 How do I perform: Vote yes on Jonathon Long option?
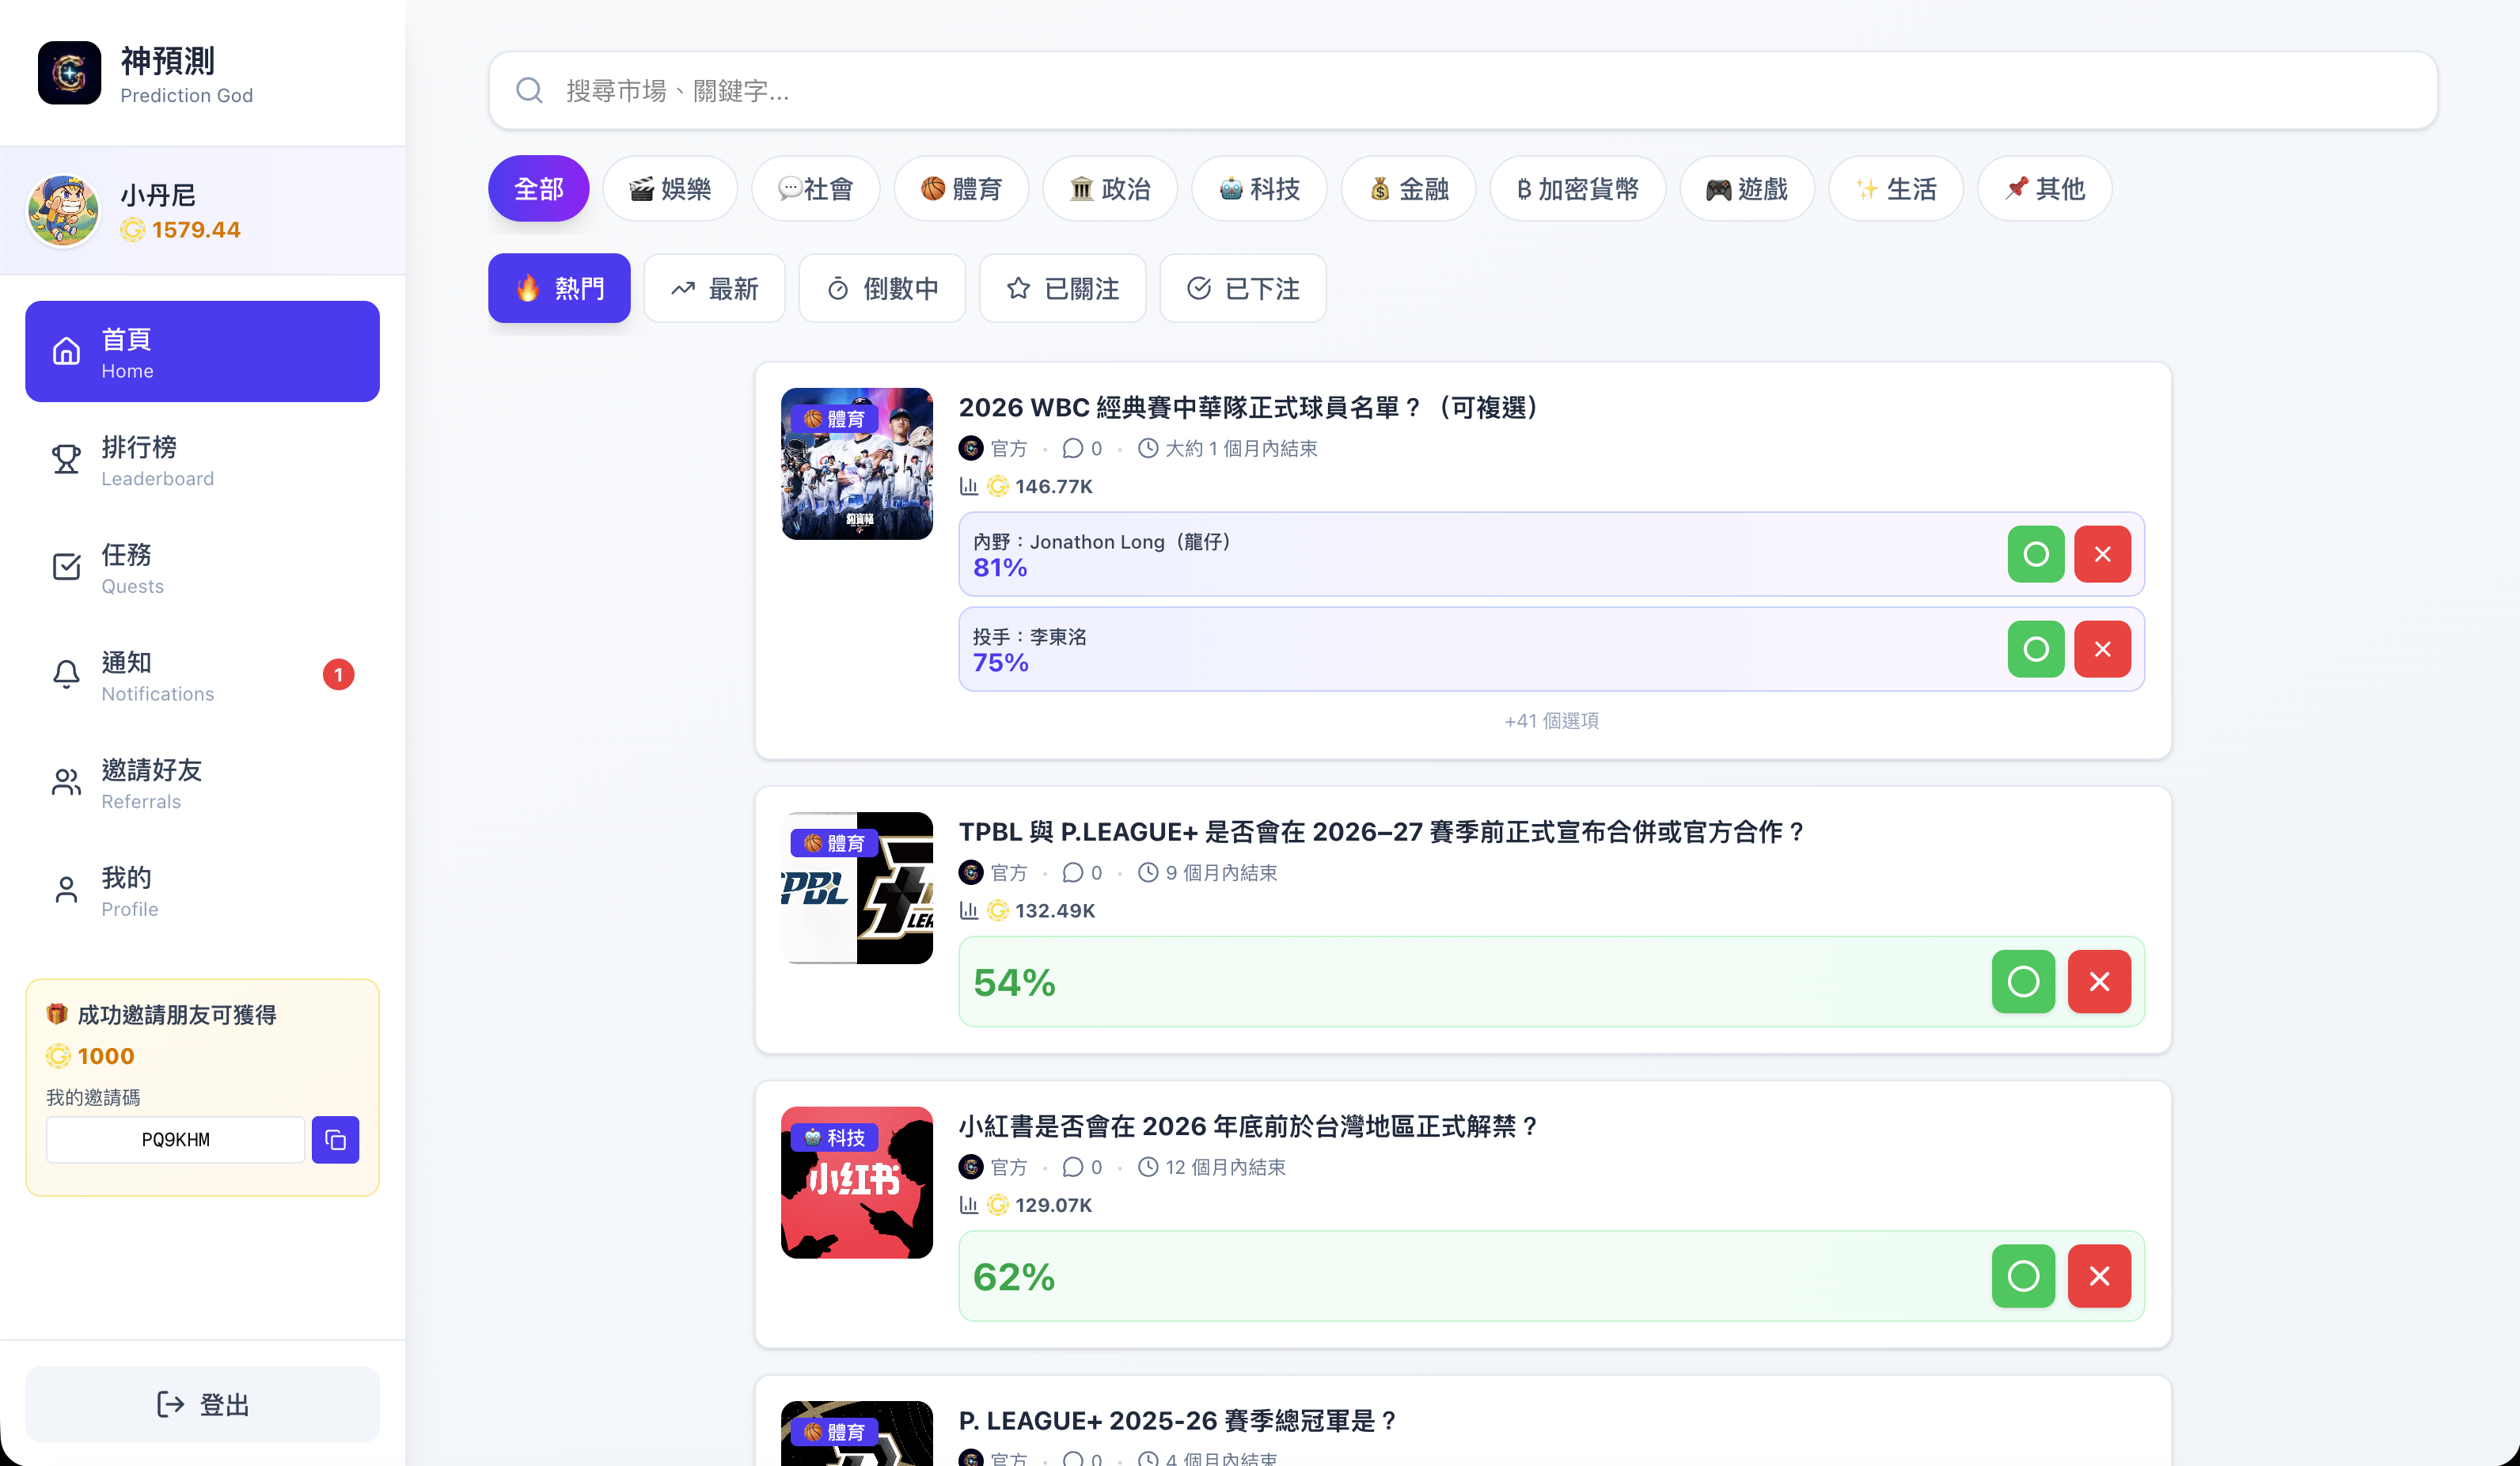click(2036, 554)
